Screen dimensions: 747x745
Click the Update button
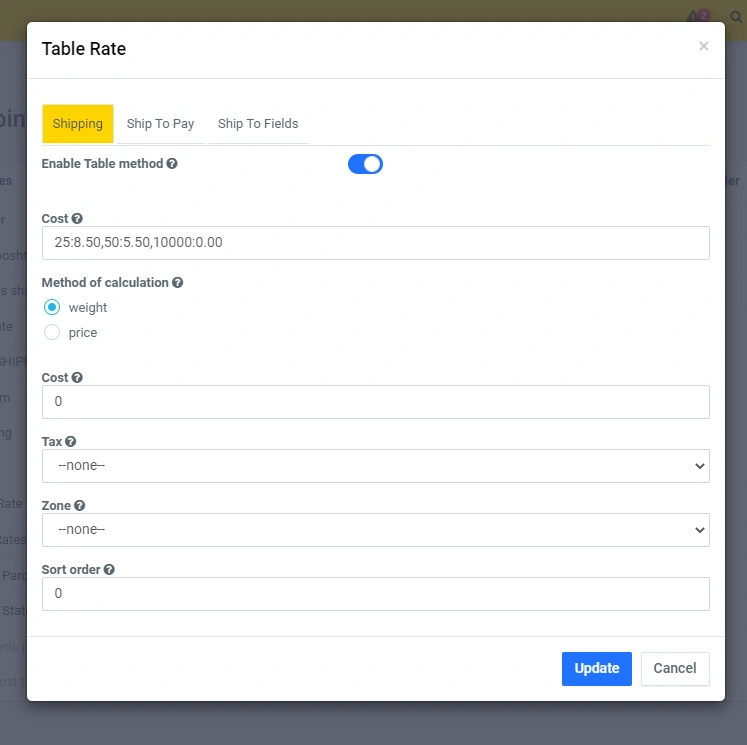(596, 669)
